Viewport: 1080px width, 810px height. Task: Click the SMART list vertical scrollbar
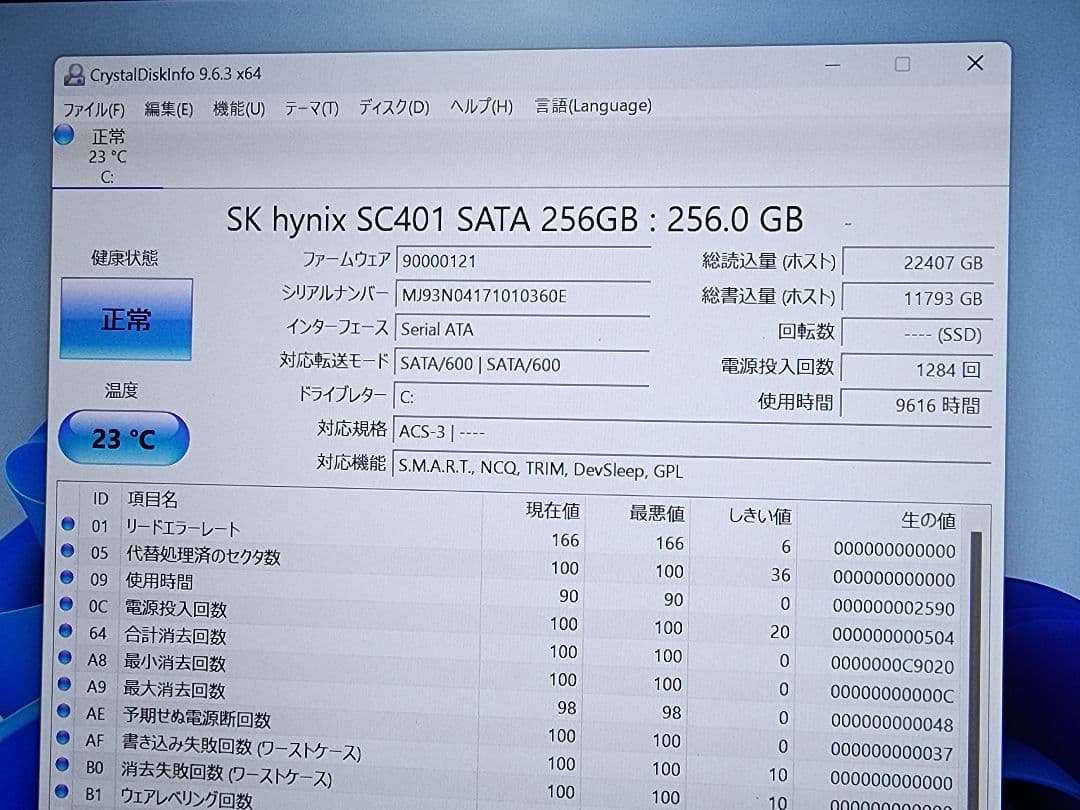click(x=975, y=668)
